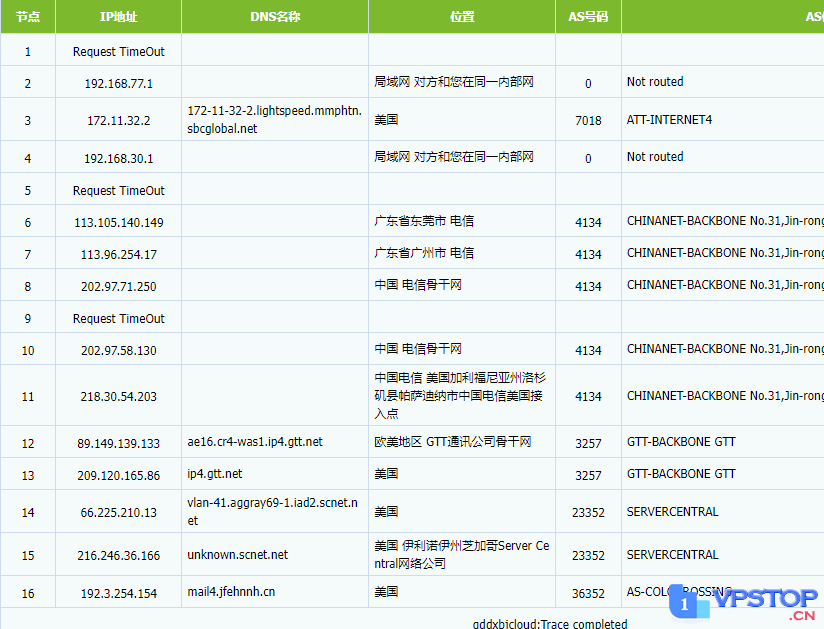
Task: Click location text in node 11 row
Action: 460,396
